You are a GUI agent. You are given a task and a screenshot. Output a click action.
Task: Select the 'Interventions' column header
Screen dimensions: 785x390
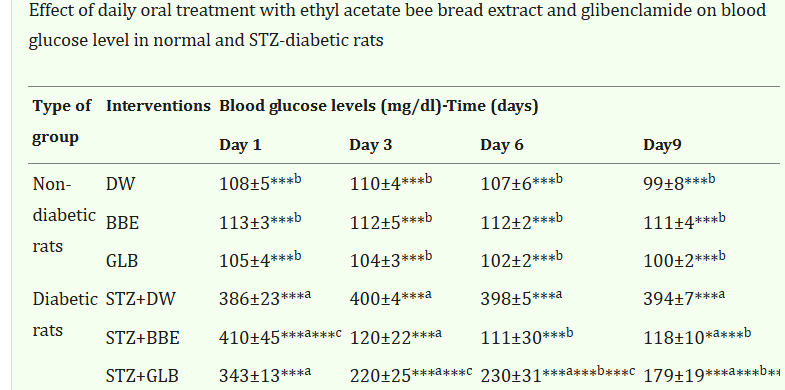pyautogui.click(x=158, y=106)
